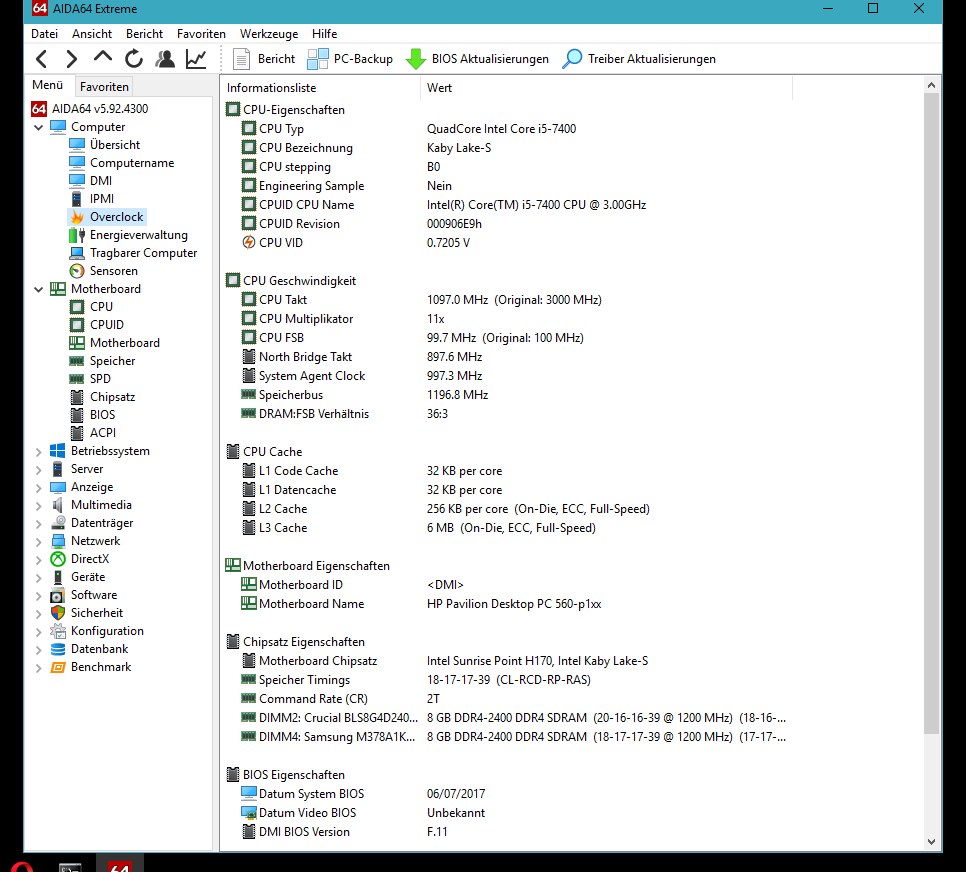Click the Back navigation arrow

click(41, 59)
